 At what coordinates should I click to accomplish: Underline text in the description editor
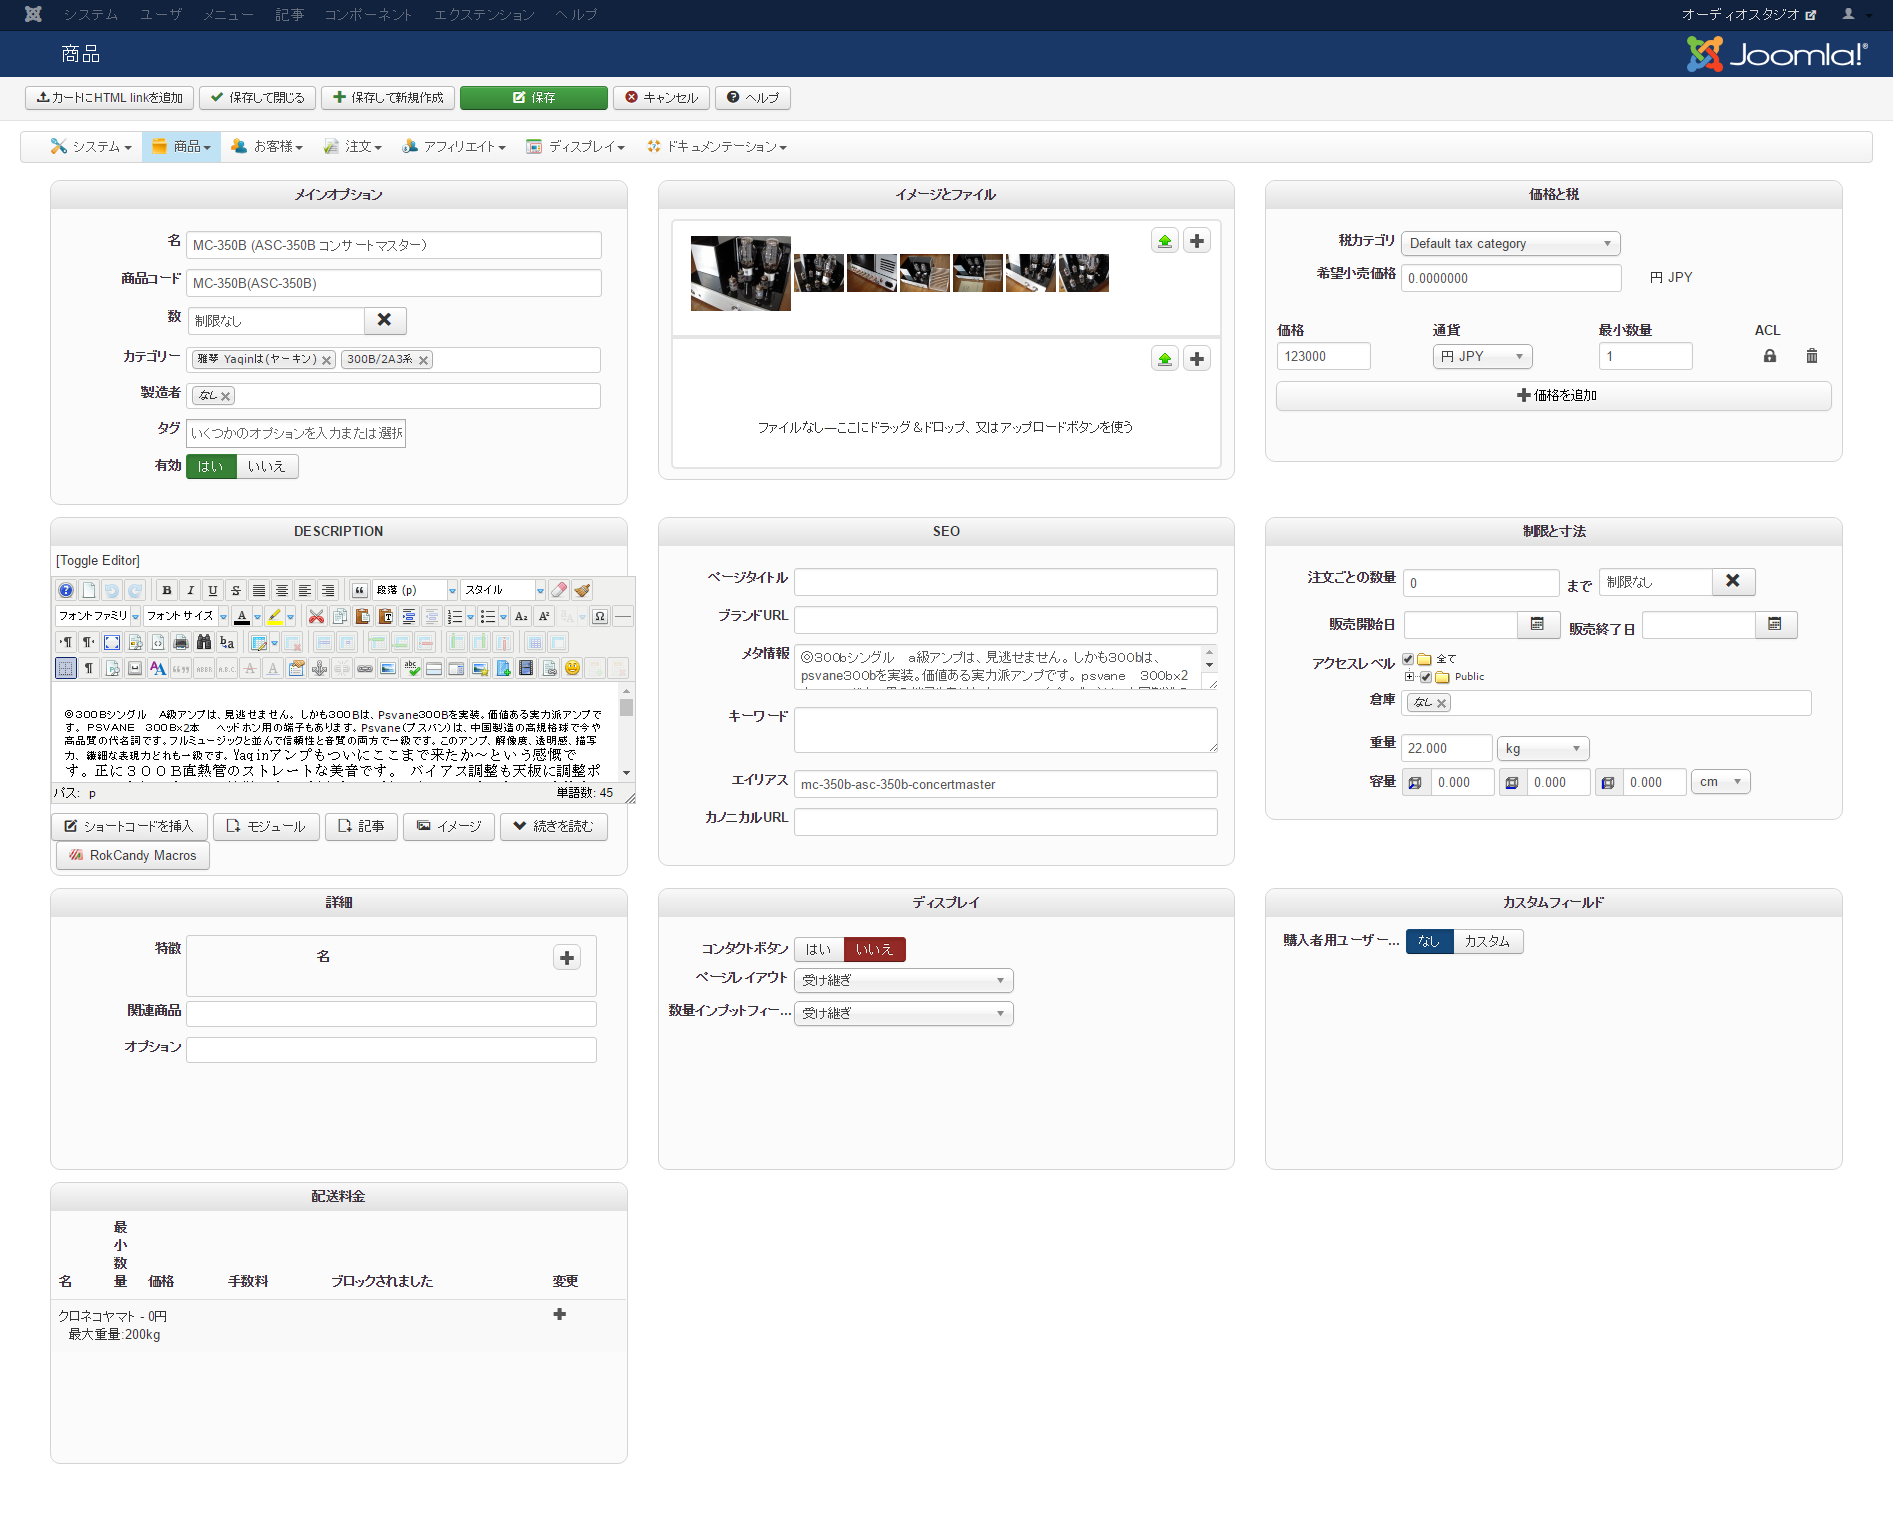213,590
